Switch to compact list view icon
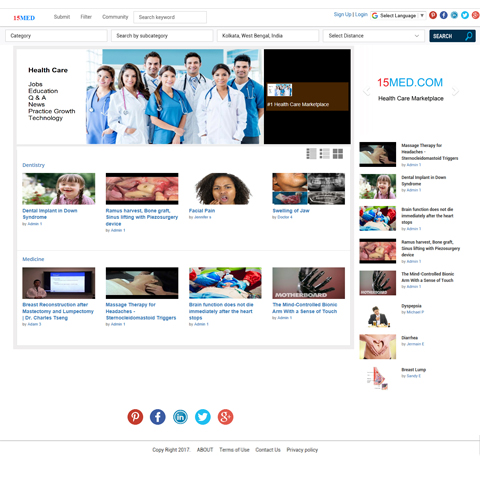480x480 pixels. coord(324,154)
